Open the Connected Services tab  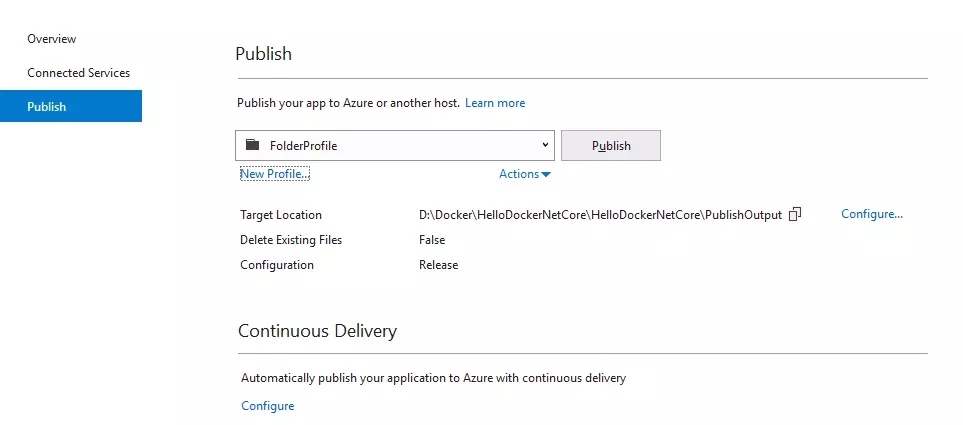[x=78, y=73]
